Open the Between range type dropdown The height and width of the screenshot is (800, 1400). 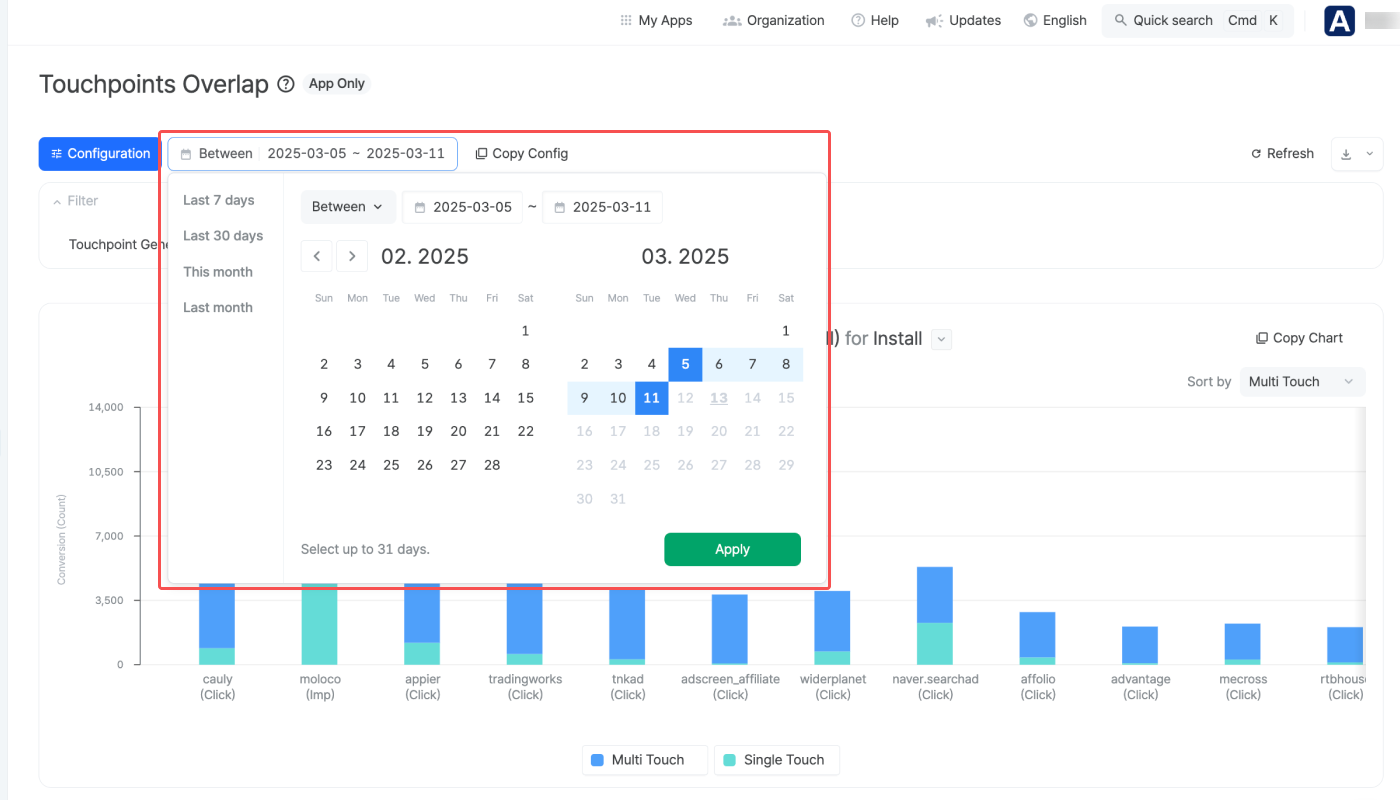348,207
